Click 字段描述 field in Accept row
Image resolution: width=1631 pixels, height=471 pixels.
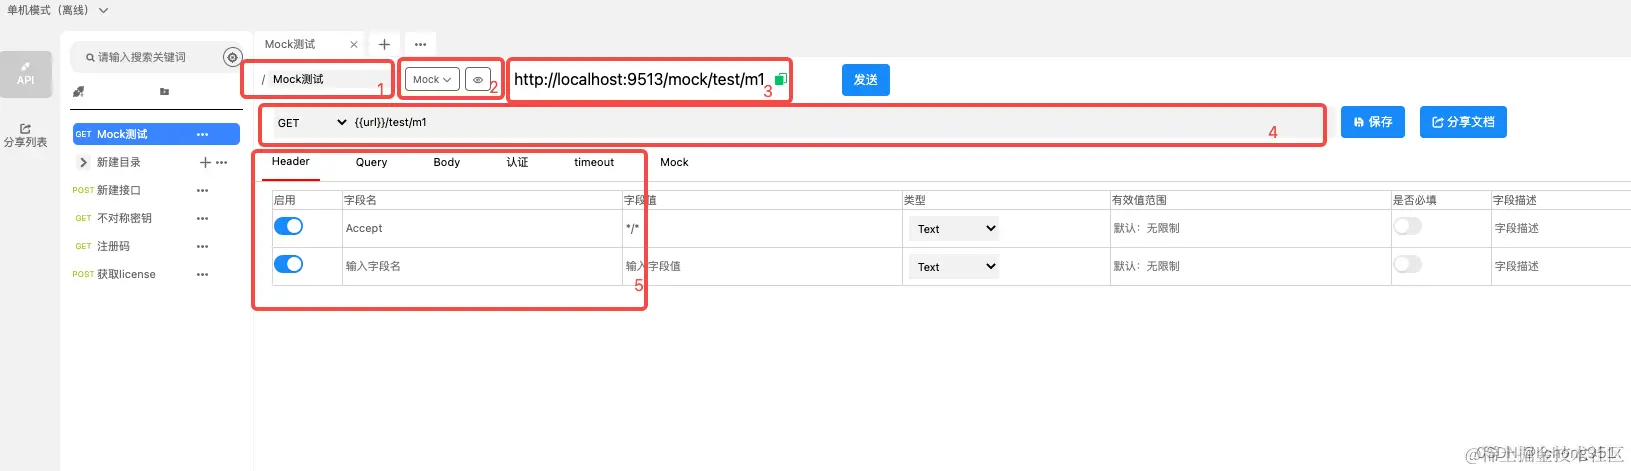point(1560,228)
